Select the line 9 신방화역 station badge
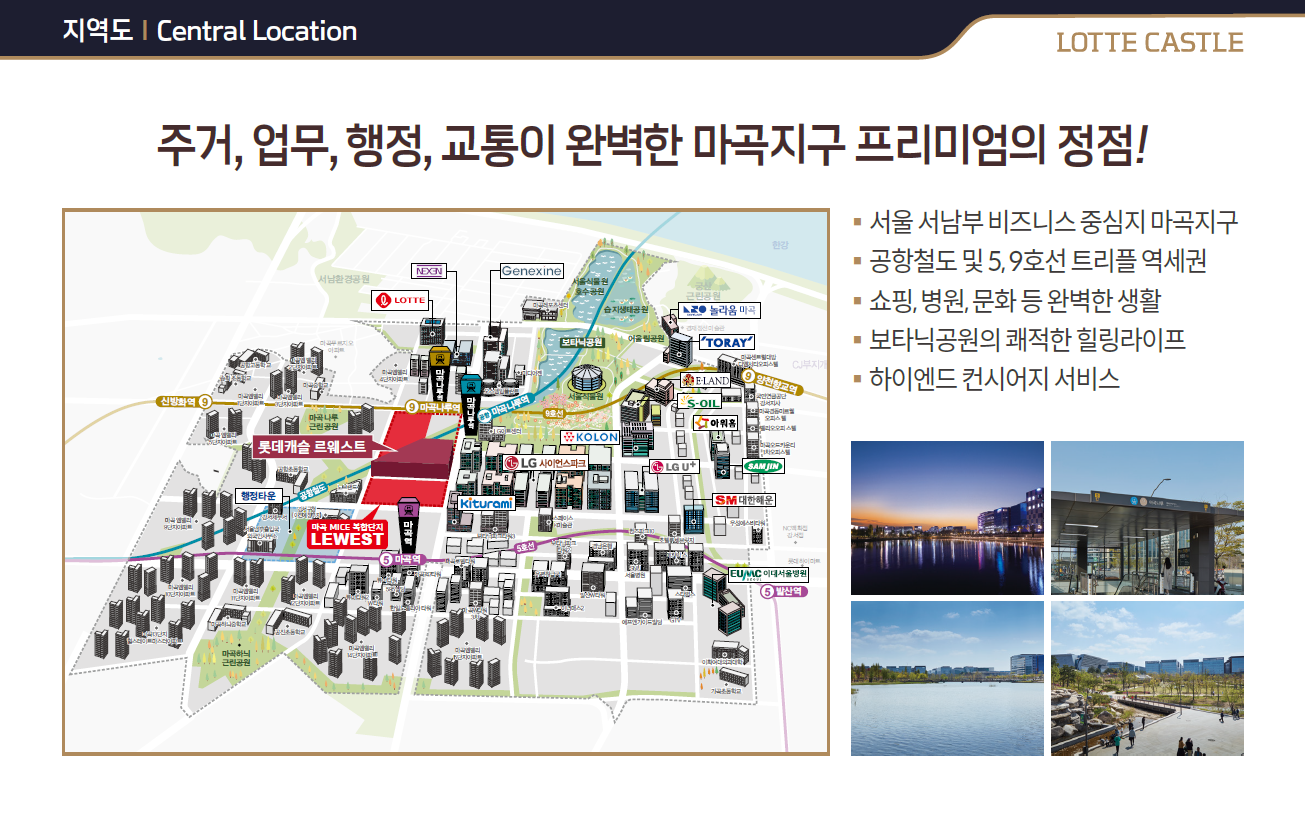This screenshot has height=819, width=1305. tap(184, 402)
